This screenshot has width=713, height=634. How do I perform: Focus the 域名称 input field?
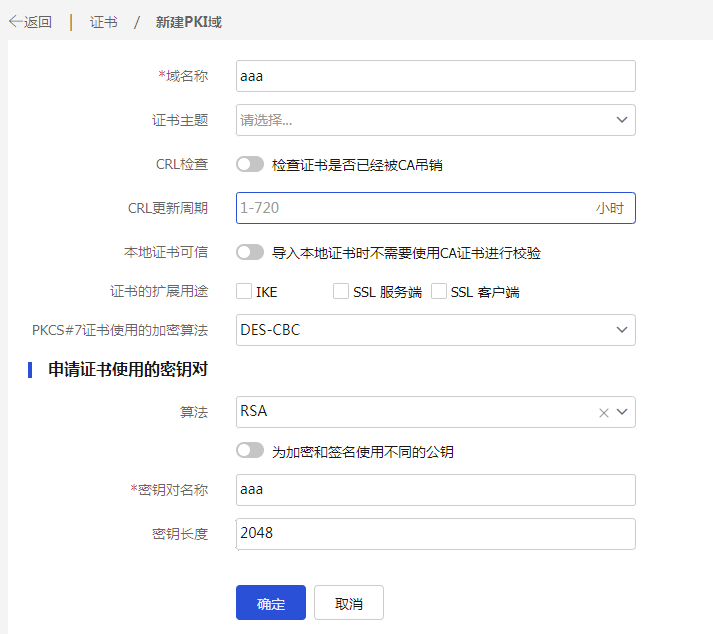pos(435,76)
